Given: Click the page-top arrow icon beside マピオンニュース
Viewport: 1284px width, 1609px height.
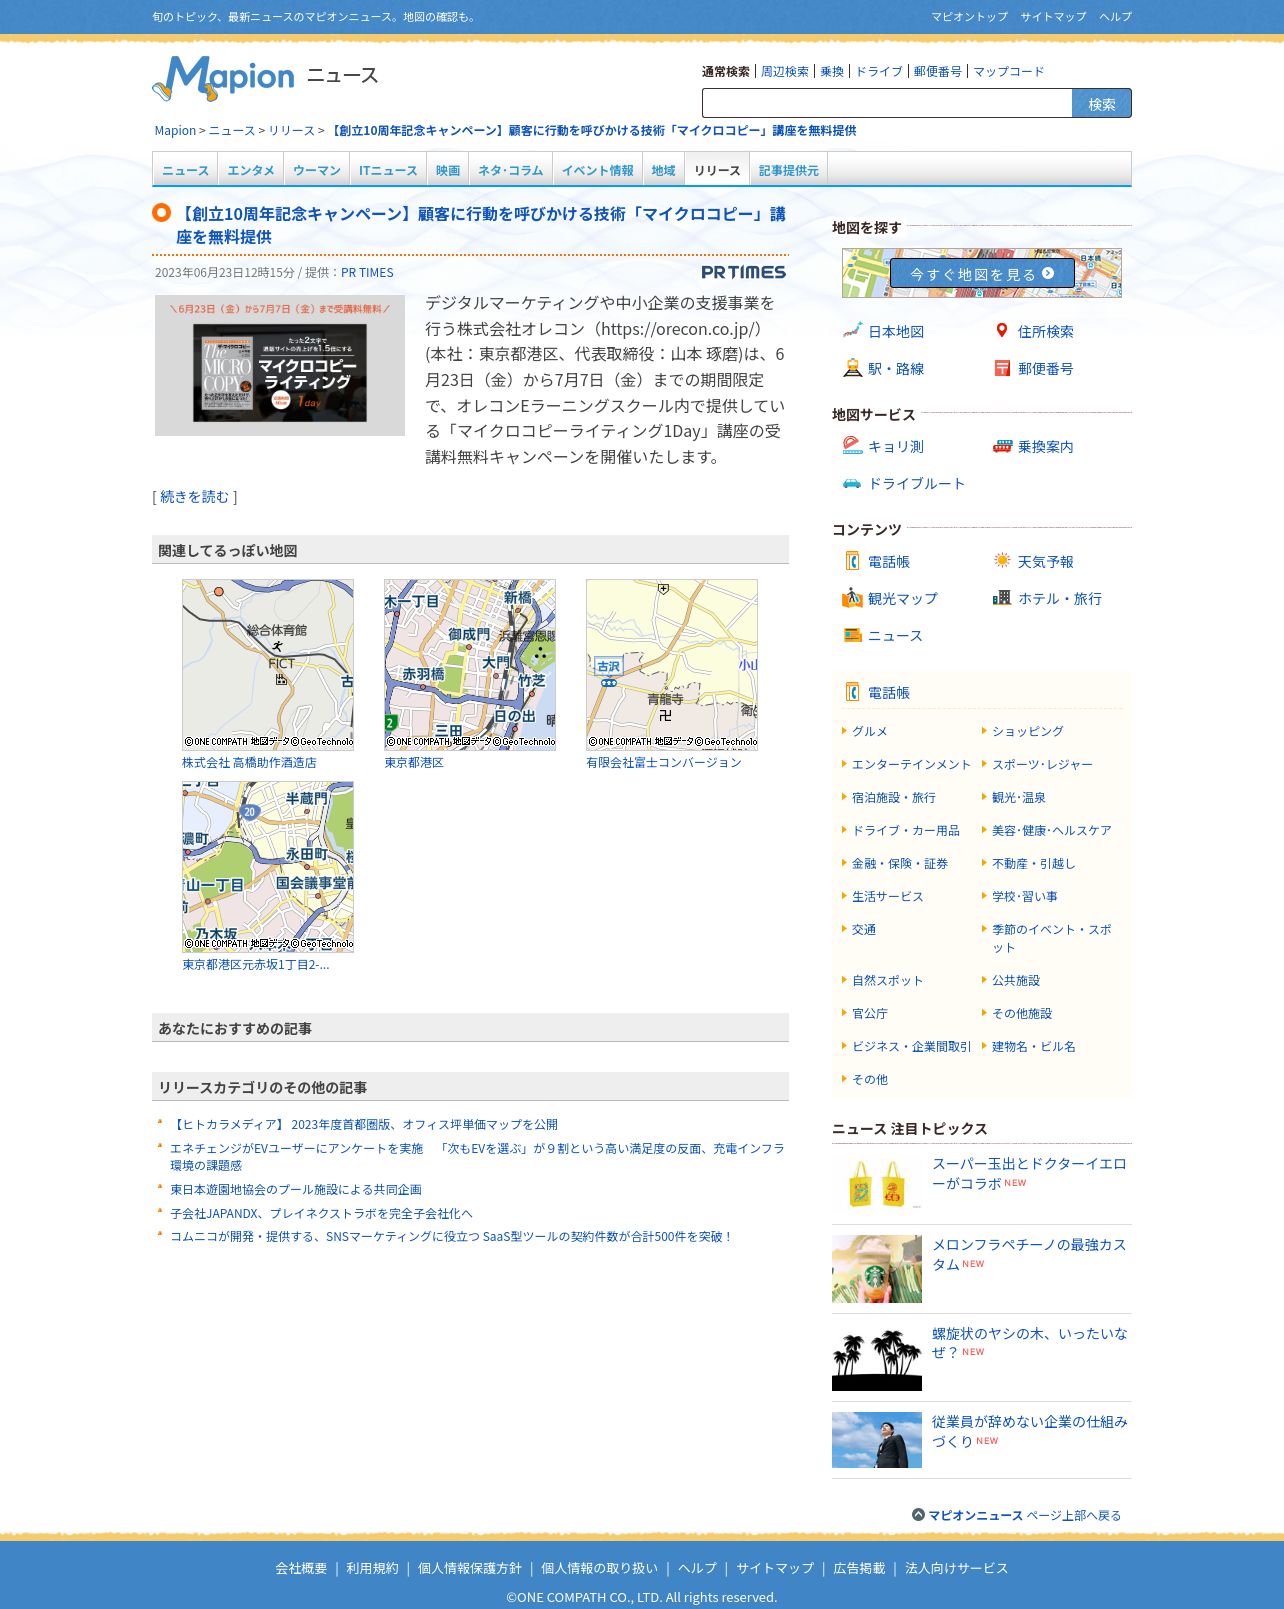Looking at the screenshot, I should [918, 1515].
